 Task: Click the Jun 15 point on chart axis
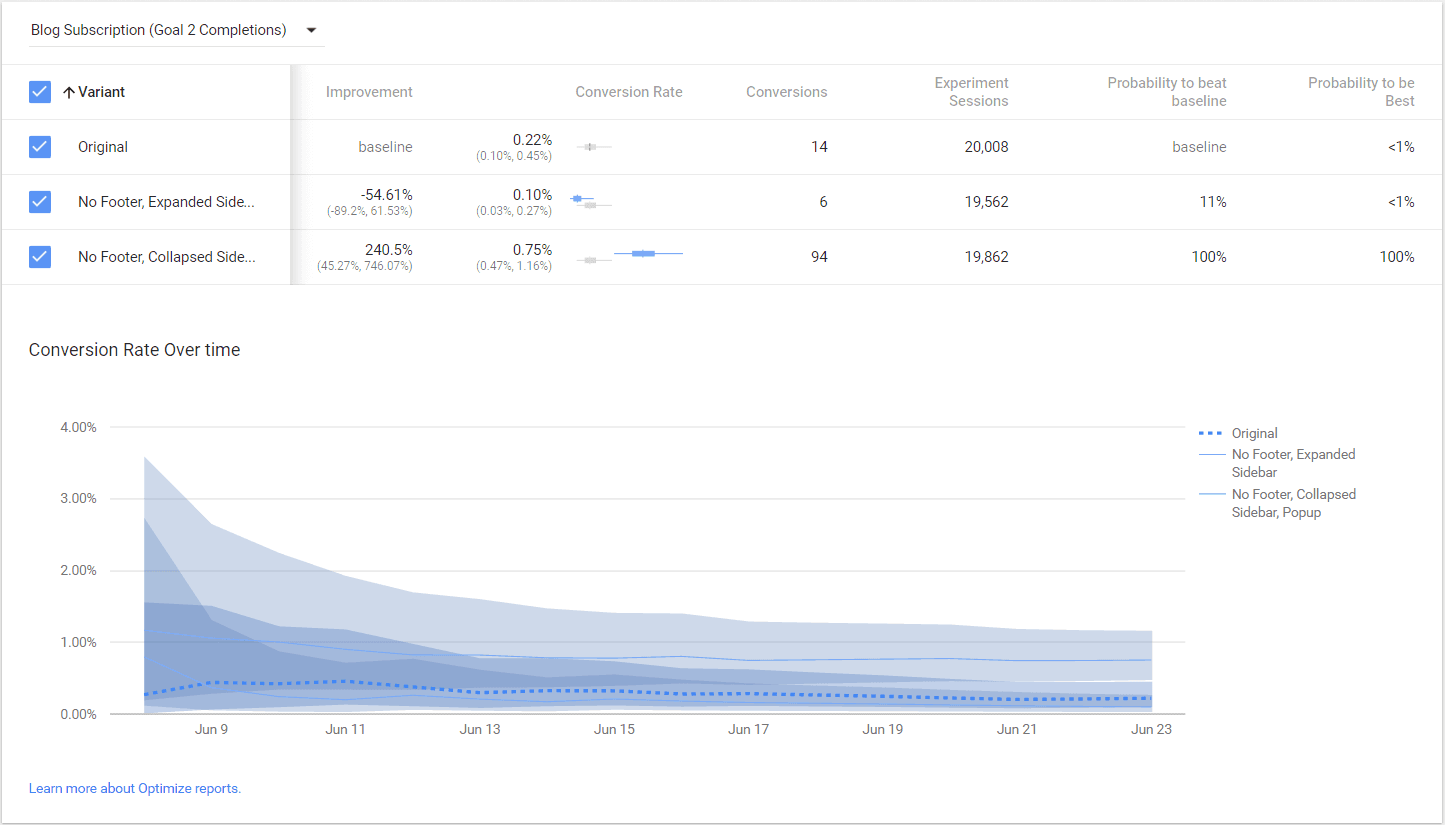click(614, 729)
